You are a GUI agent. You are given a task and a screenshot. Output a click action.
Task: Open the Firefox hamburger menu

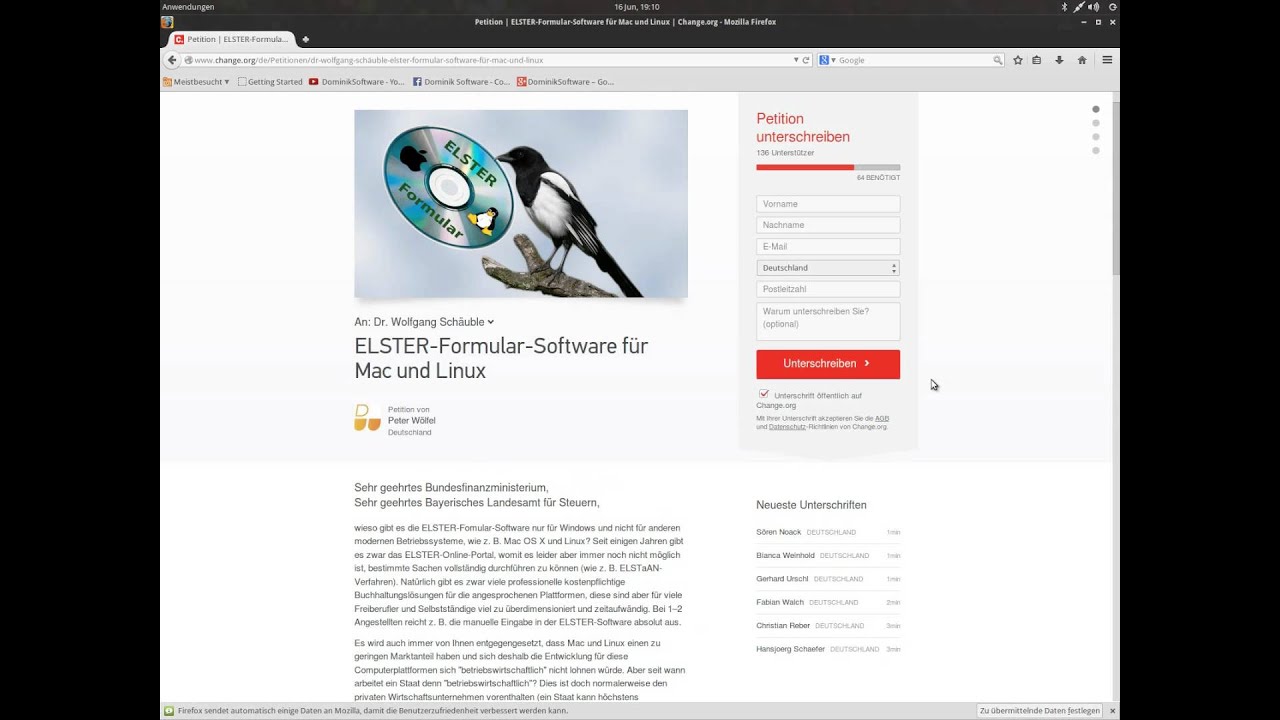tap(1107, 60)
